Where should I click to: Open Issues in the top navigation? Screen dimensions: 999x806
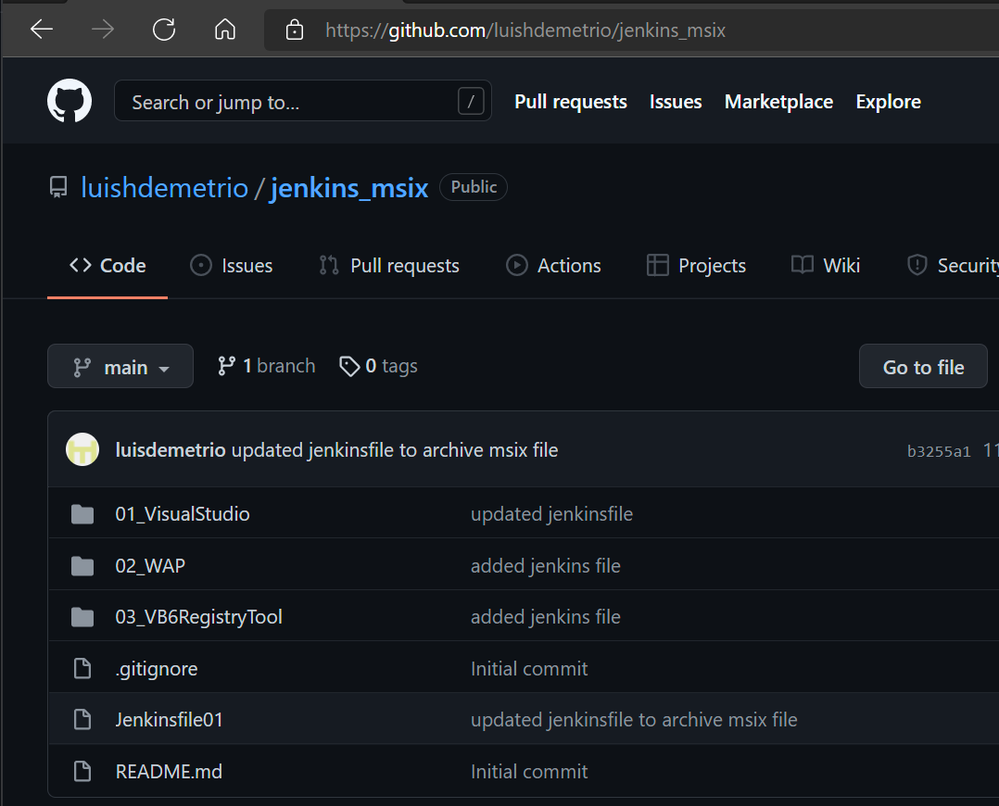click(675, 102)
